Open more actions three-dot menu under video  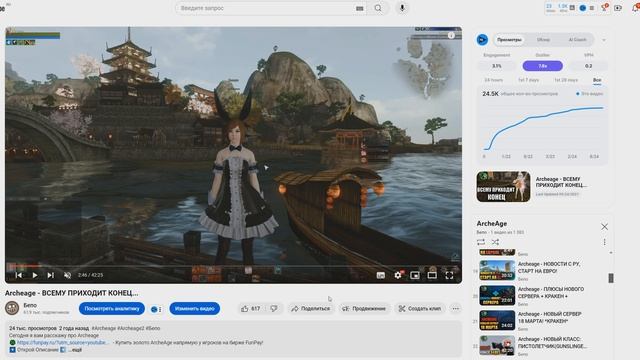pyautogui.click(x=456, y=309)
